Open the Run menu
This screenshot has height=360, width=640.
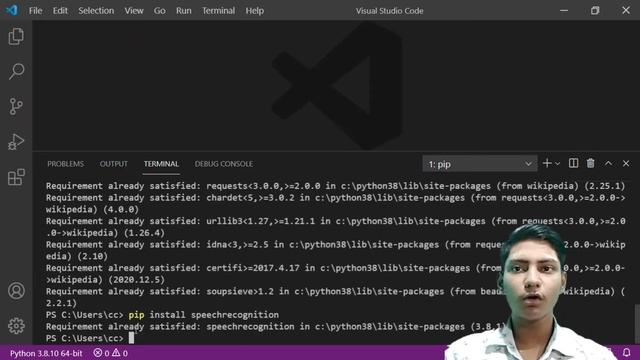[x=183, y=11]
